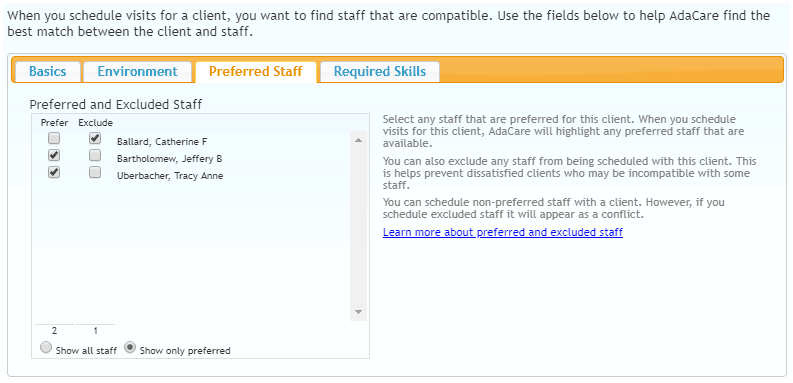Open Learn more about preferred and excluded staff
Viewport: 793px width, 383px height.
coord(503,232)
